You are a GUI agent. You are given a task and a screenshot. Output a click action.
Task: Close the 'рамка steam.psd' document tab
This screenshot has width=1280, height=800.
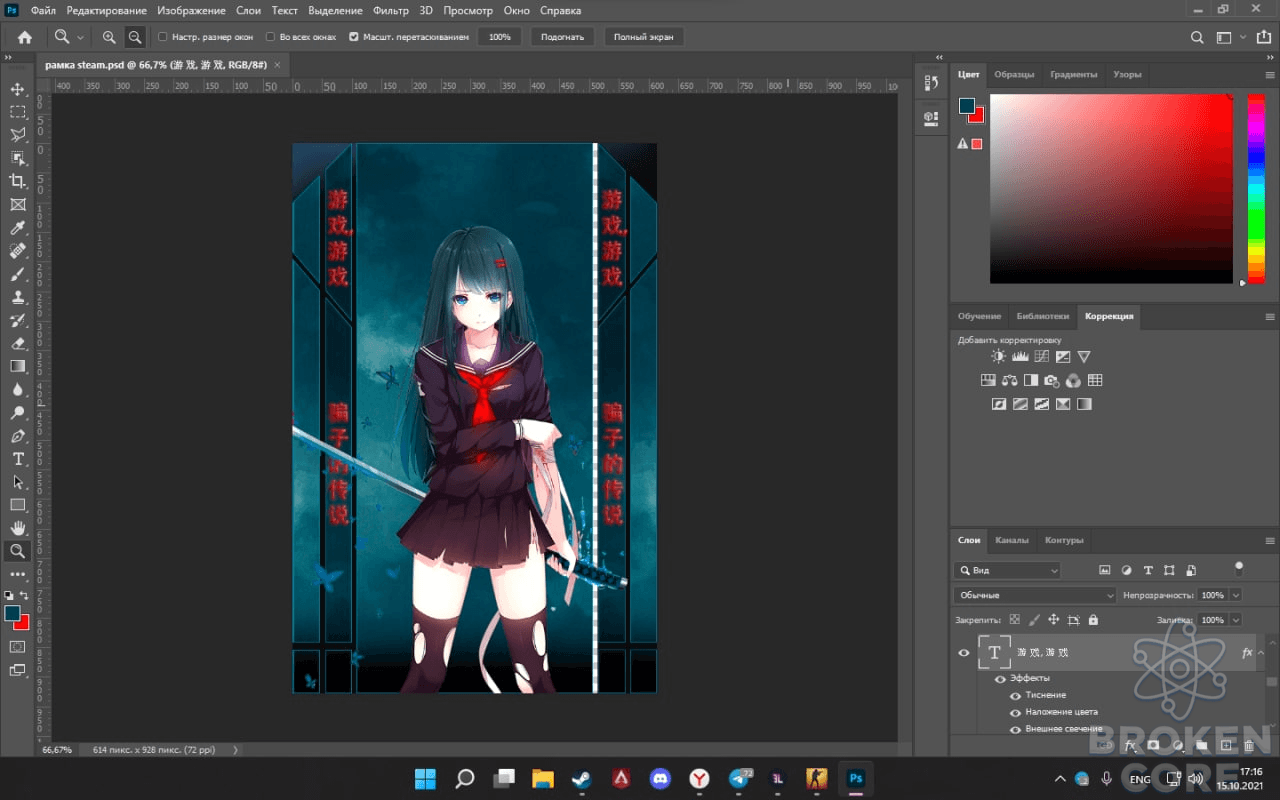tap(277, 64)
